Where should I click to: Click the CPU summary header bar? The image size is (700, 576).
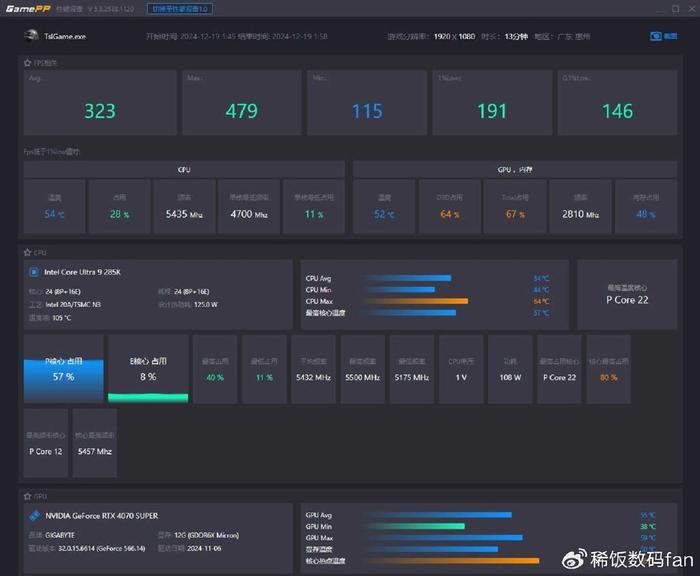click(x=184, y=170)
